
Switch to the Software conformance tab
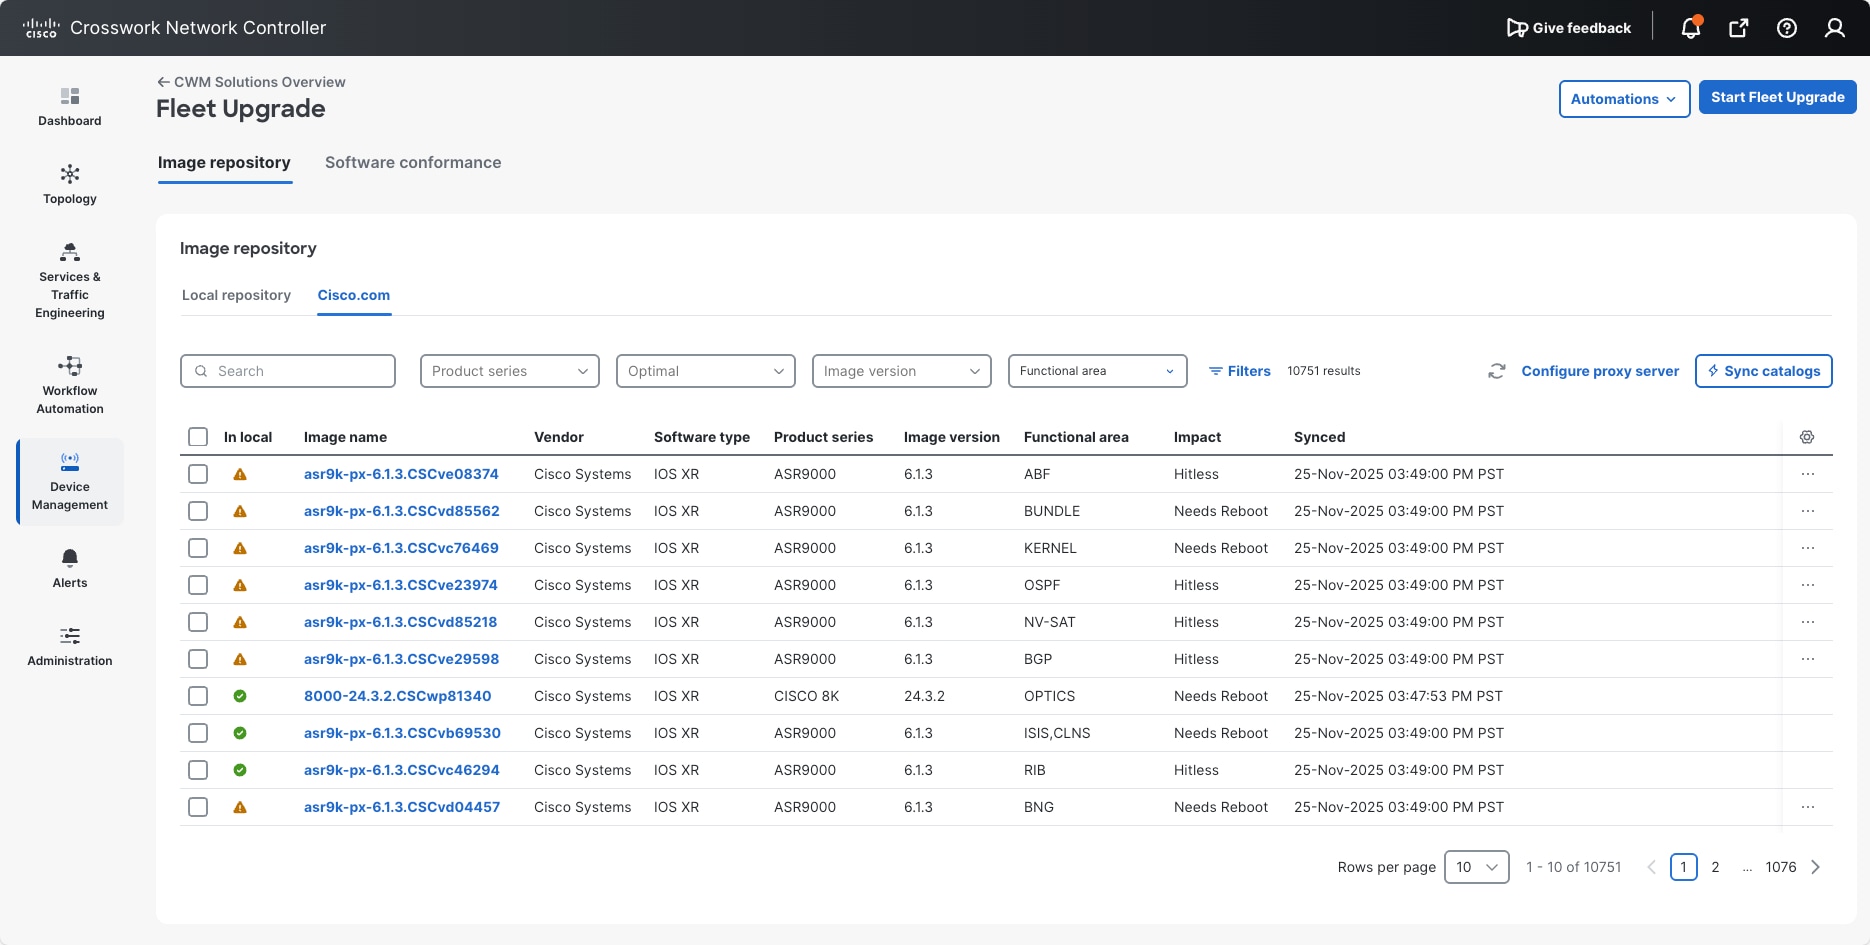point(413,162)
